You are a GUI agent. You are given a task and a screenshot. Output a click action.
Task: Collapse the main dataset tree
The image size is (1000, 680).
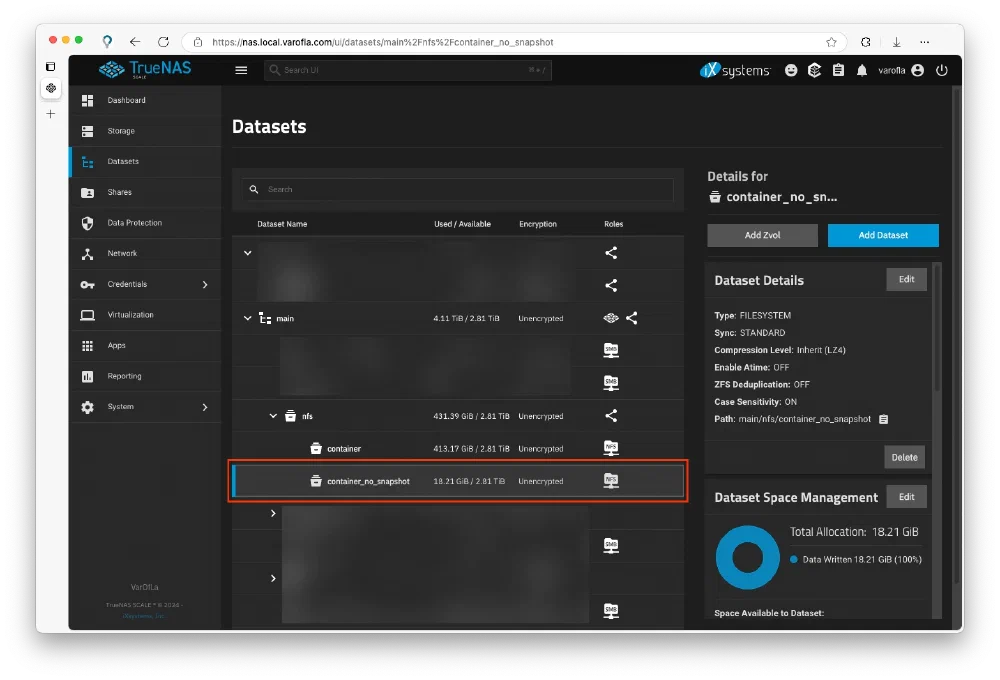click(x=248, y=318)
